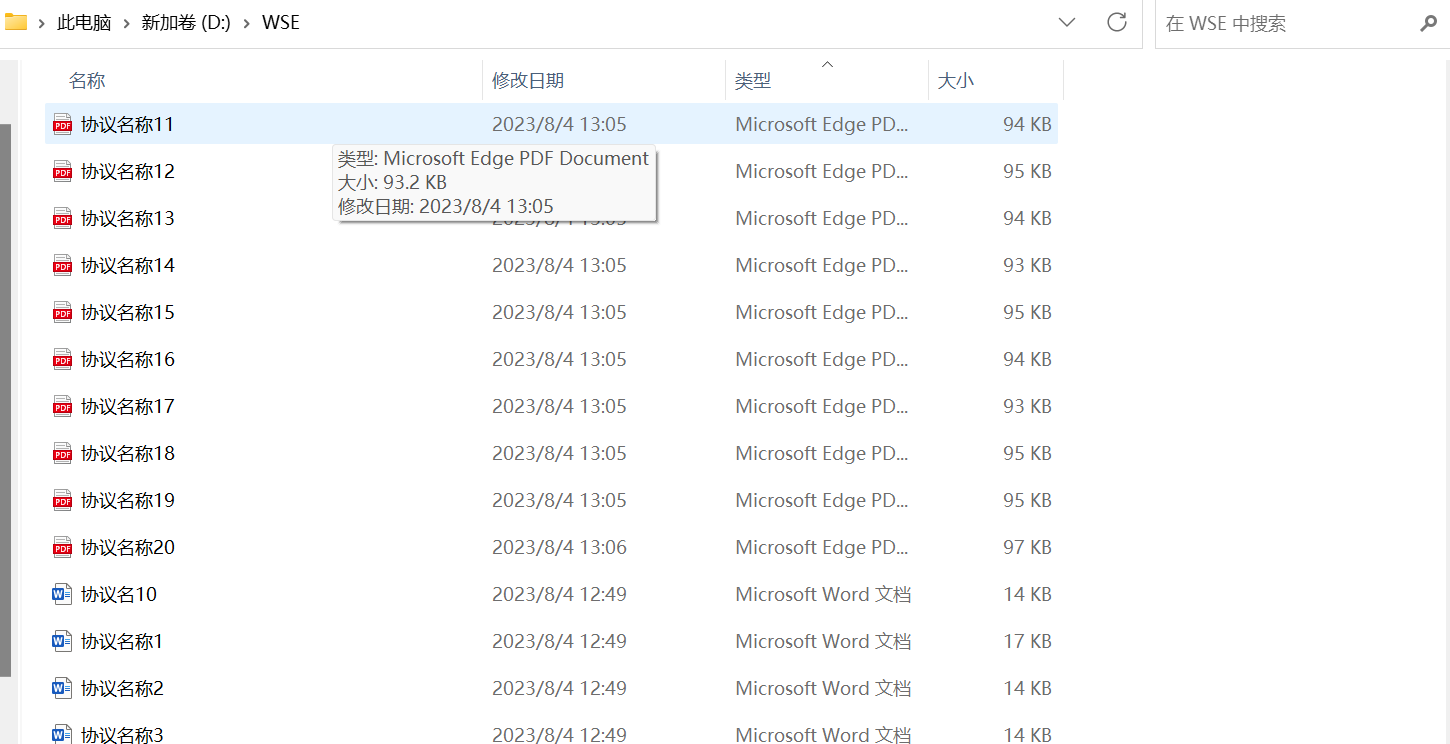Click the PDF icon of 协议名称14
Viewport: 1450px width, 744px height.
tap(62, 266)
